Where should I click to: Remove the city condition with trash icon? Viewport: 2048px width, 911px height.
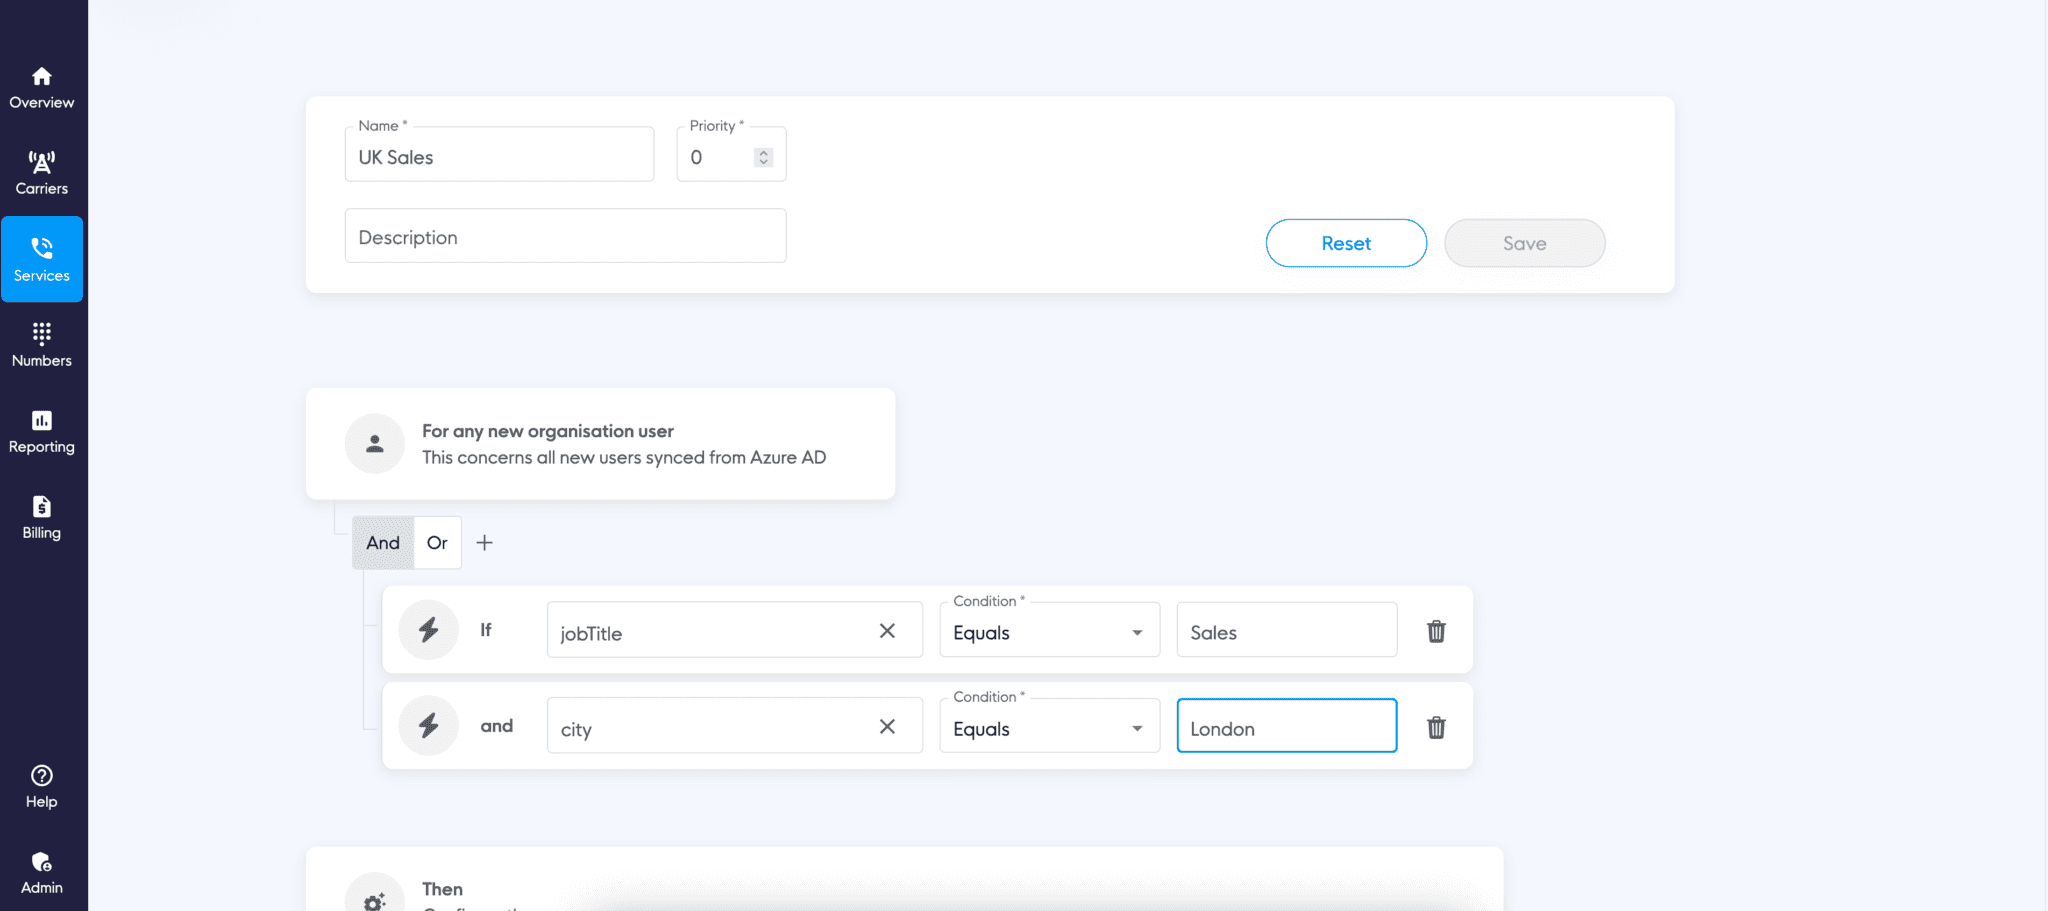click(1436, 728)
